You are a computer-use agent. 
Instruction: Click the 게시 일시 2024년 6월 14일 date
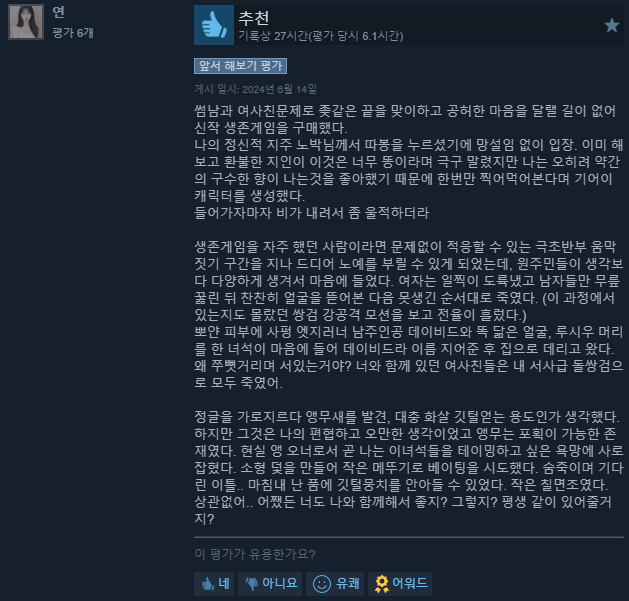(256, 89)
